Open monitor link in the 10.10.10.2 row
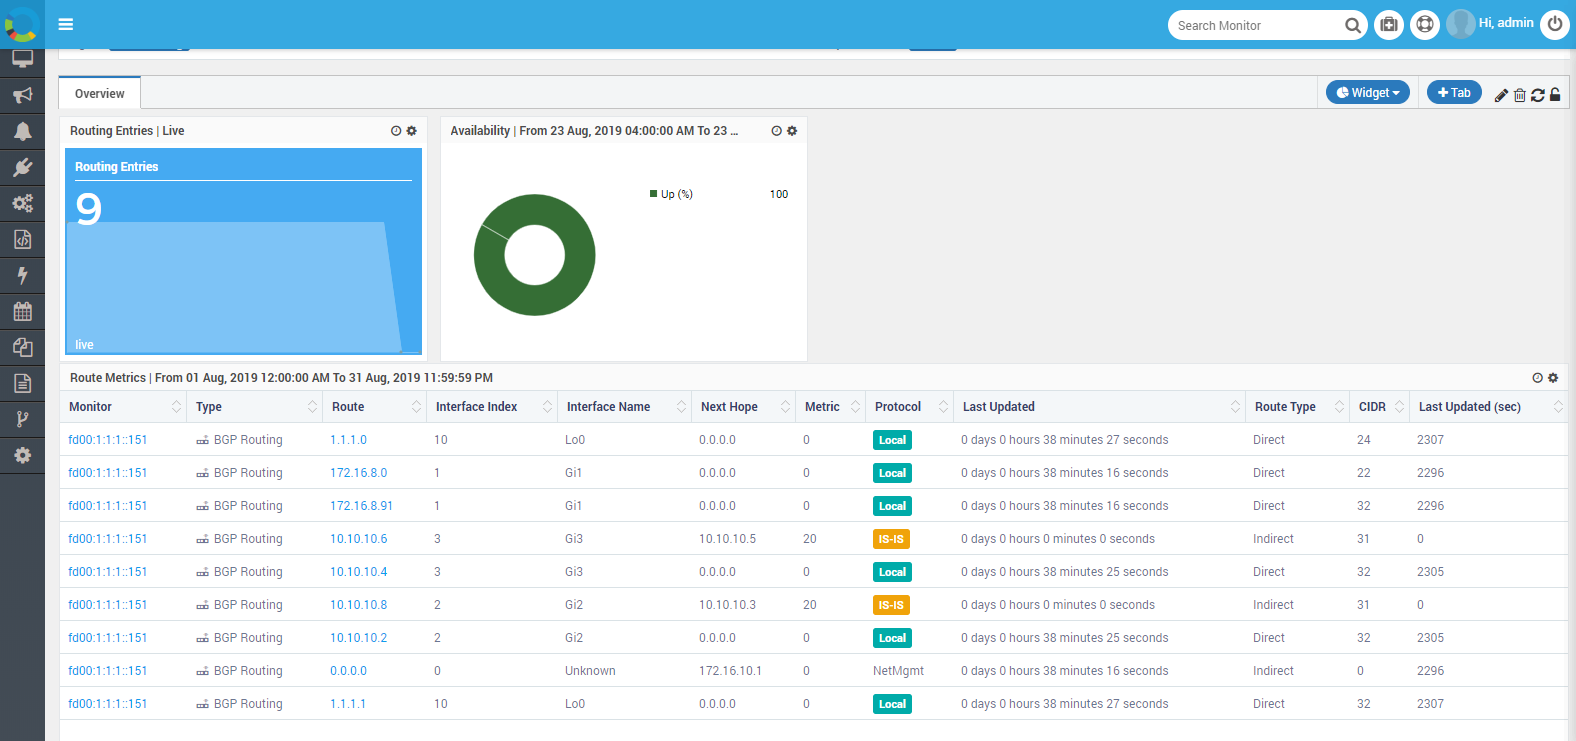1576x741 pixels. [108, 638]
